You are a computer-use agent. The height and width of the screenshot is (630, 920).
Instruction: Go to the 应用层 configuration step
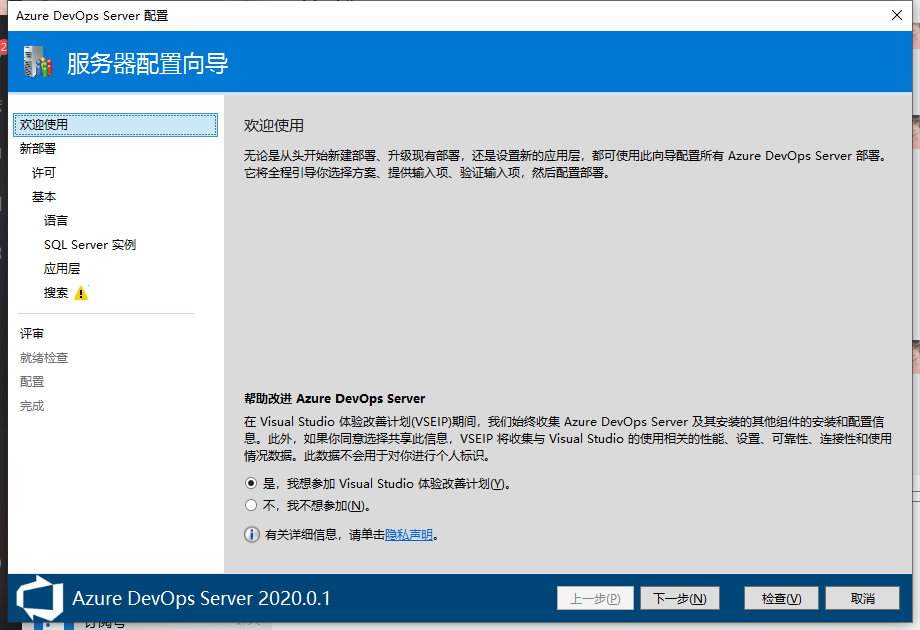tap(61, 268)
